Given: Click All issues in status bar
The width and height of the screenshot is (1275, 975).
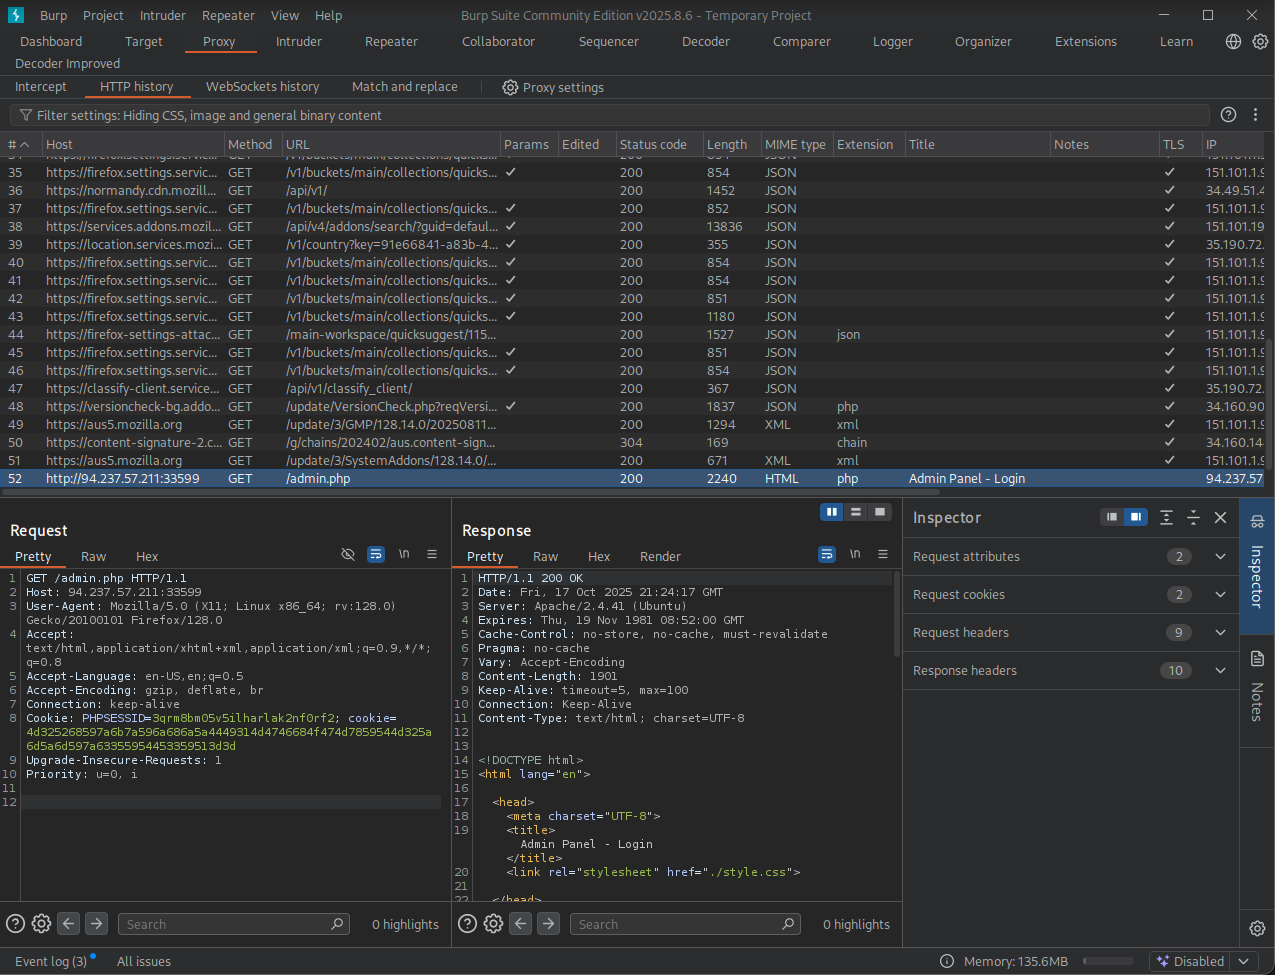Looking at the screenshot, I should (144, 961).
